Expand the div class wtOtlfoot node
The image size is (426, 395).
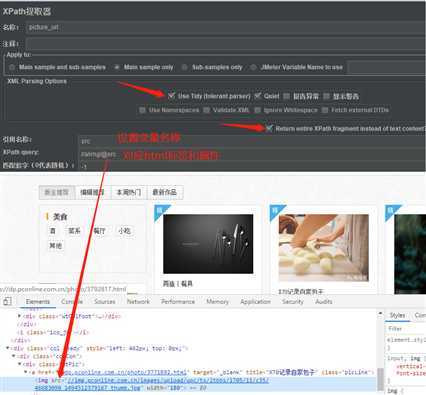coord(19,316)
